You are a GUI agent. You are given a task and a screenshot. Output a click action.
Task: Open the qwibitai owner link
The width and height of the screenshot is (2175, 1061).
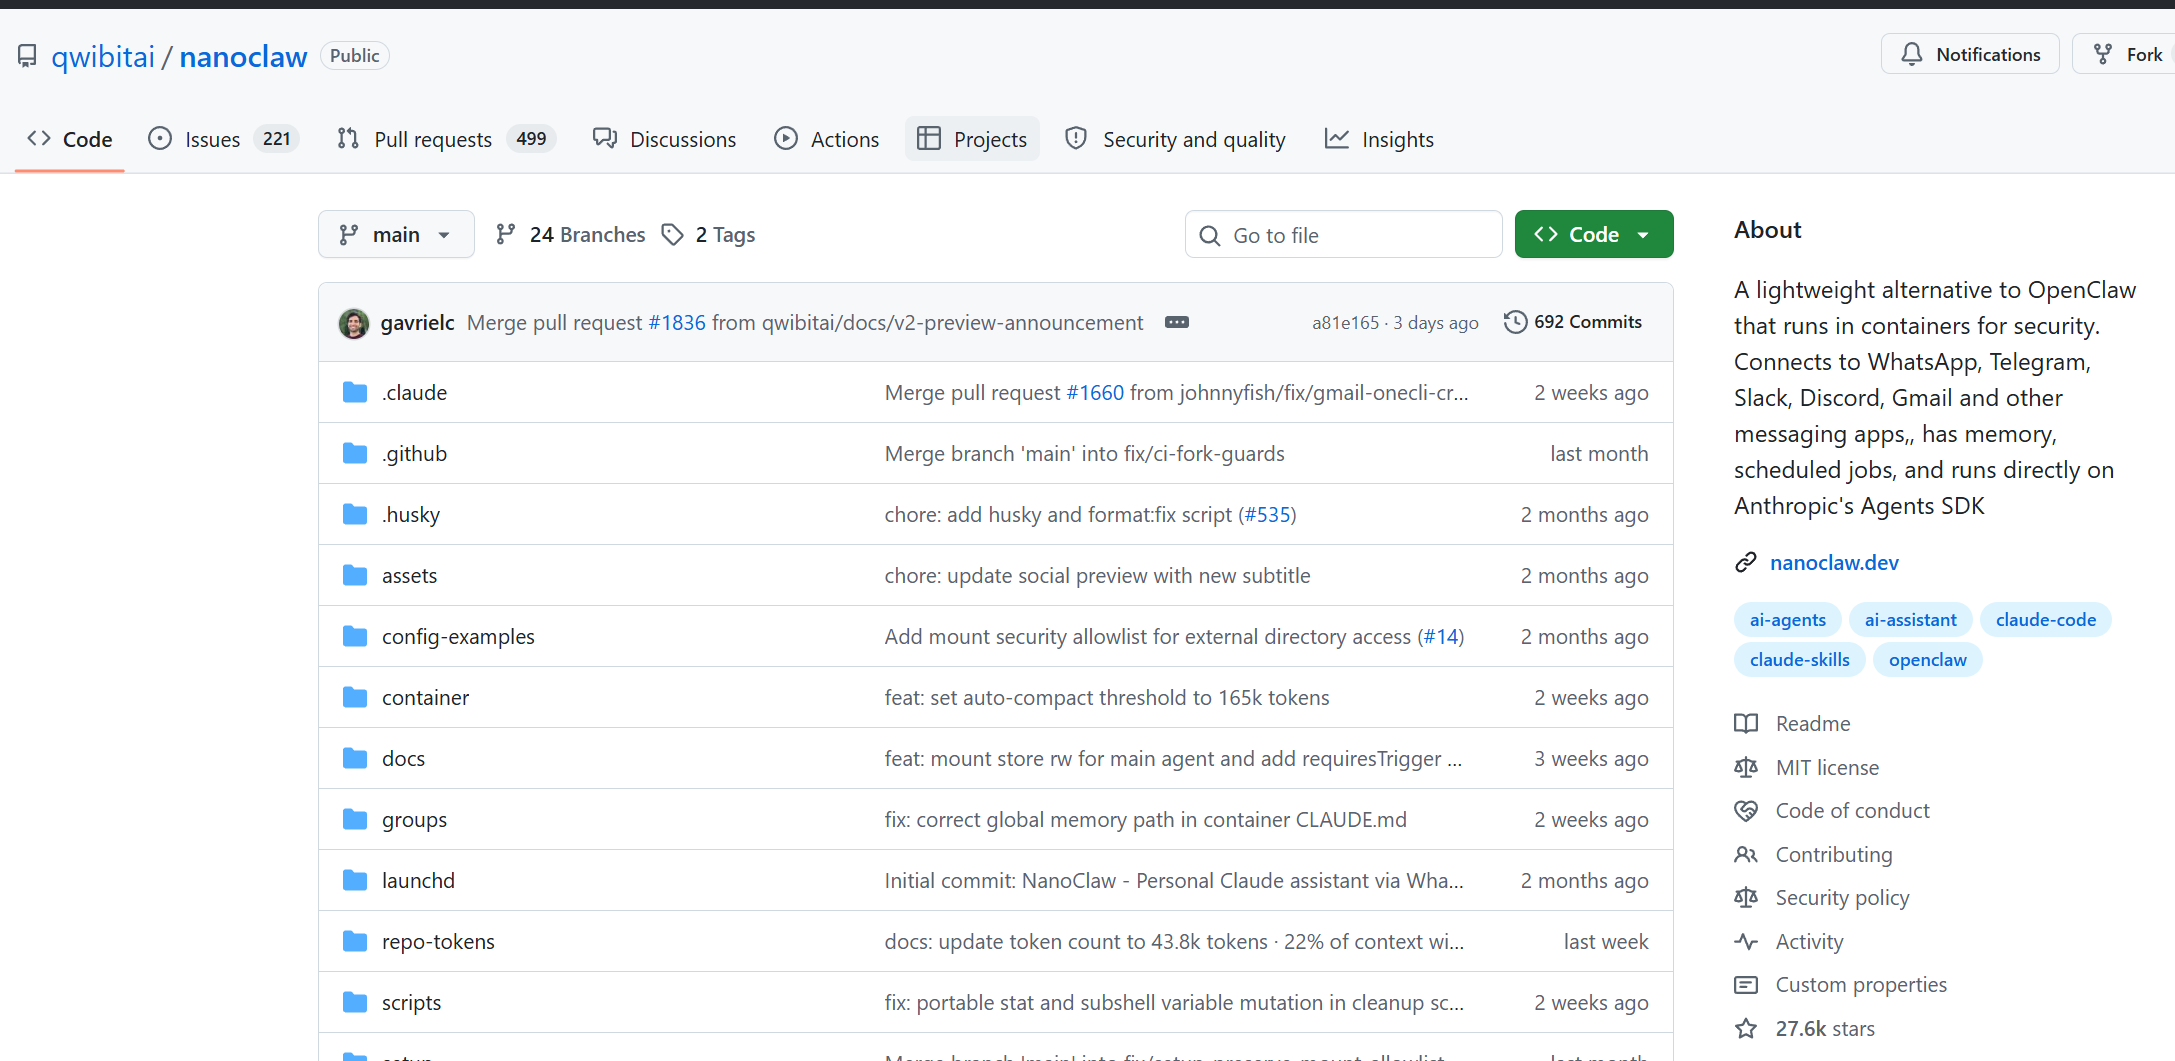(103, 57)
